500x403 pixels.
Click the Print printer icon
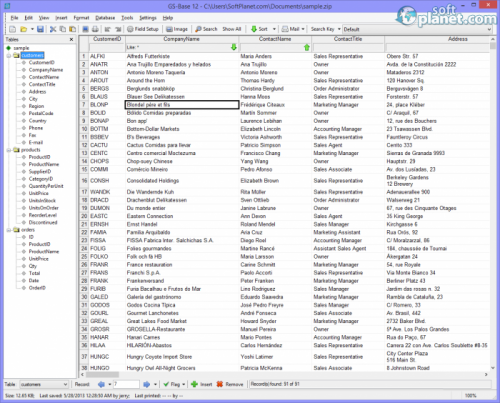pos(95,29)
